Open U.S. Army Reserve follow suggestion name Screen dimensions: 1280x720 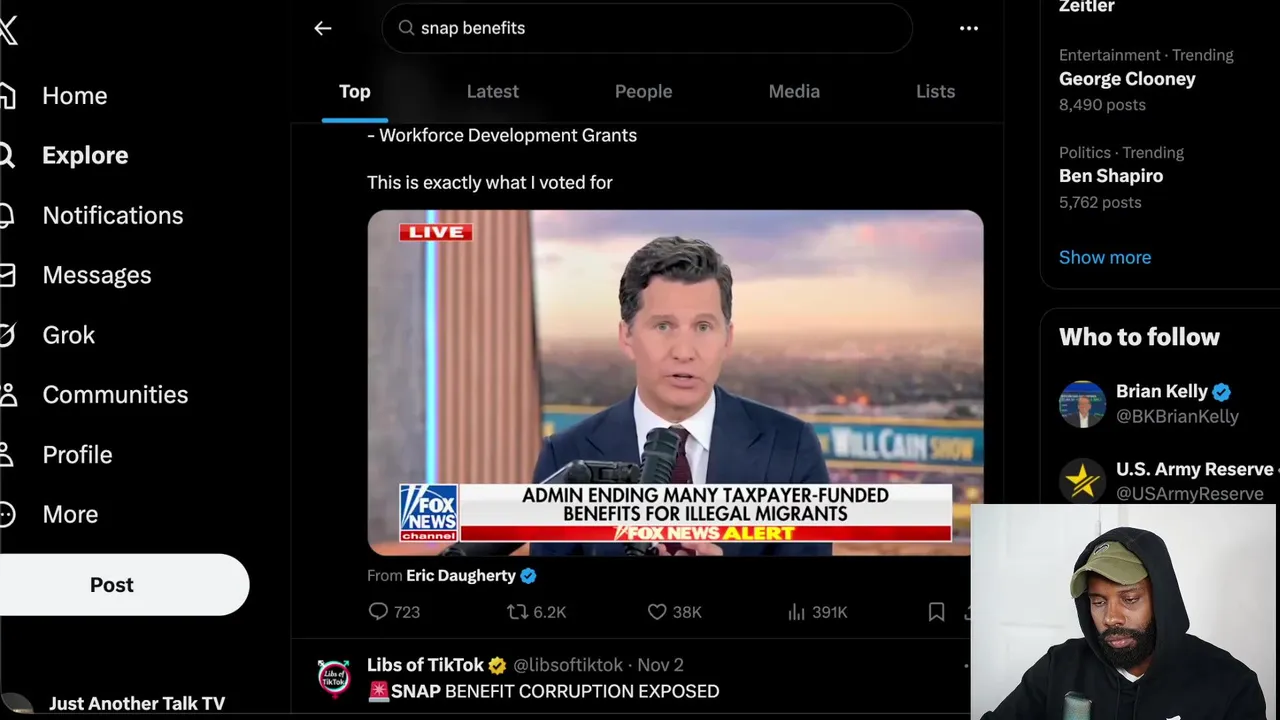[1195, 469]
